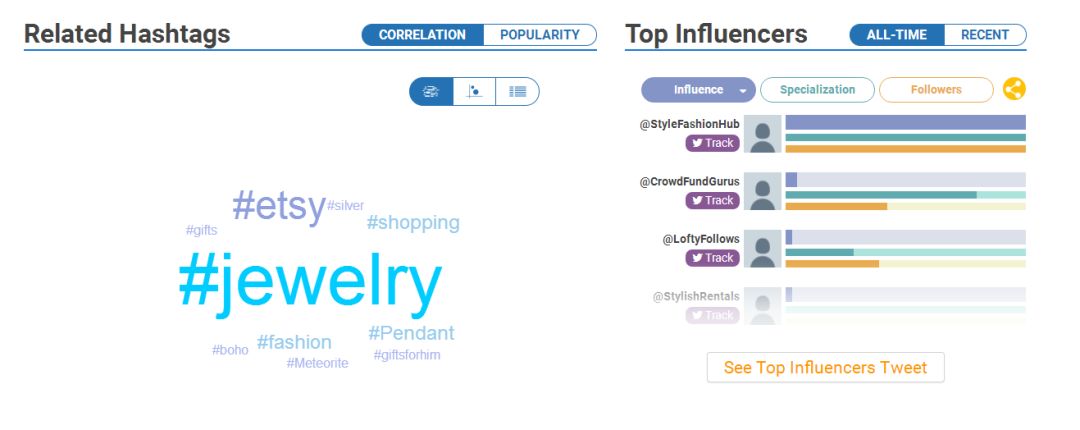1080x430 pixels.
Task: Switch influencers to All-Time
Action: point(897,35)
